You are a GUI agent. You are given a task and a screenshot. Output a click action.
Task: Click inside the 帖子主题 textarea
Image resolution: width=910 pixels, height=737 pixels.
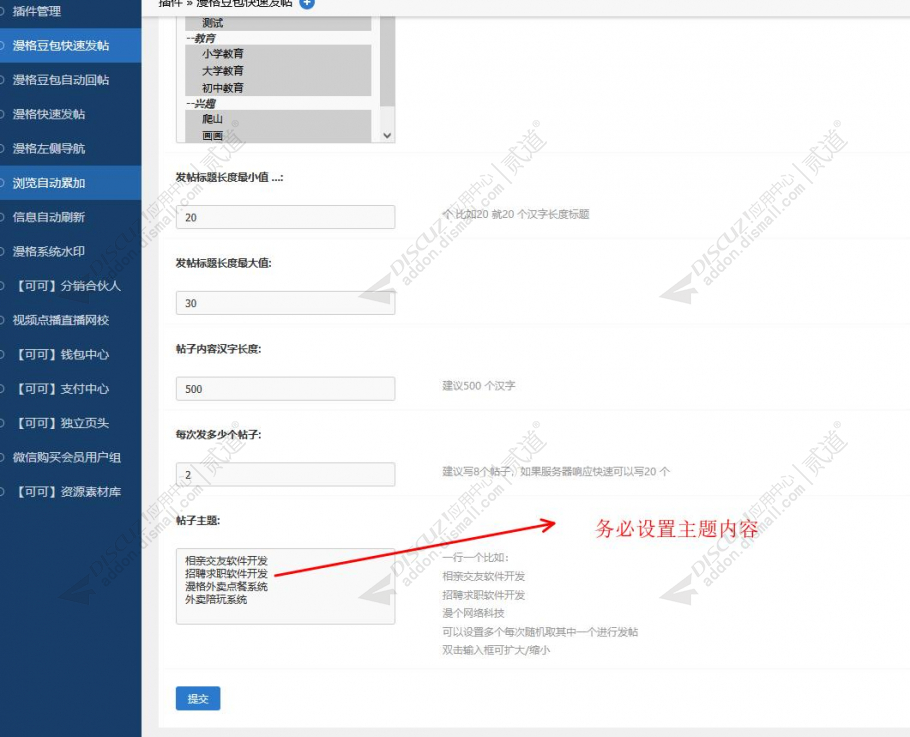286,586
